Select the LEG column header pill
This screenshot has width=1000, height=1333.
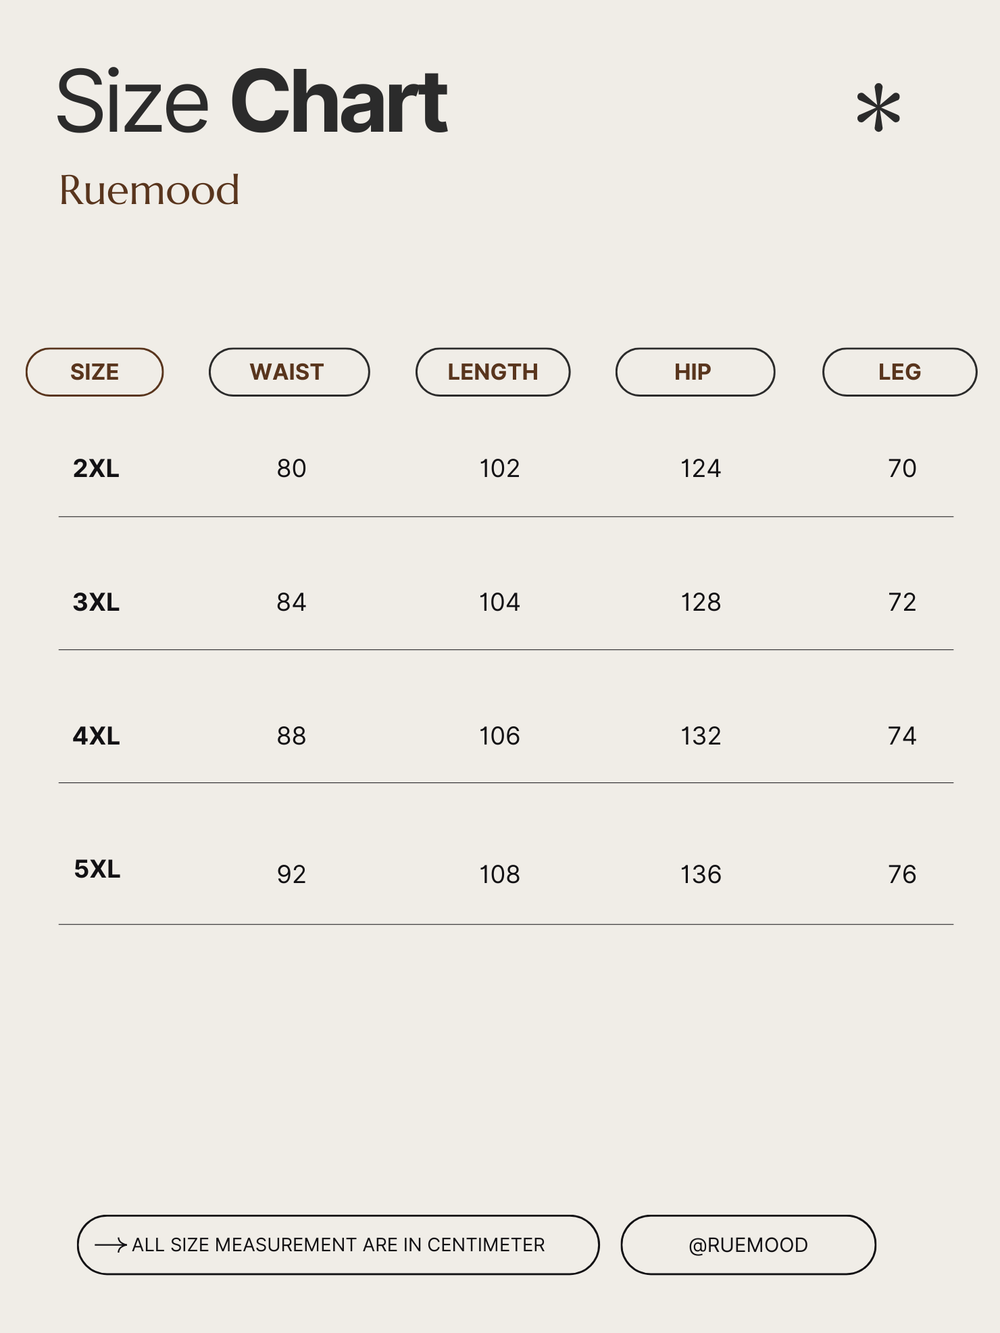click(x=899, y=372)
